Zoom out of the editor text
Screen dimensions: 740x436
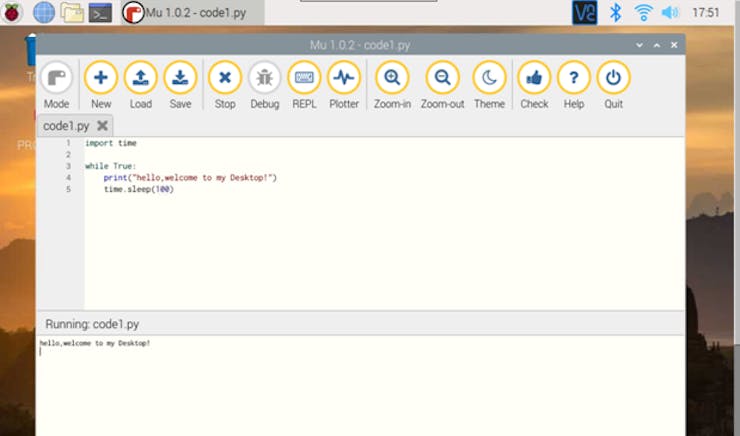pos(442,78)
